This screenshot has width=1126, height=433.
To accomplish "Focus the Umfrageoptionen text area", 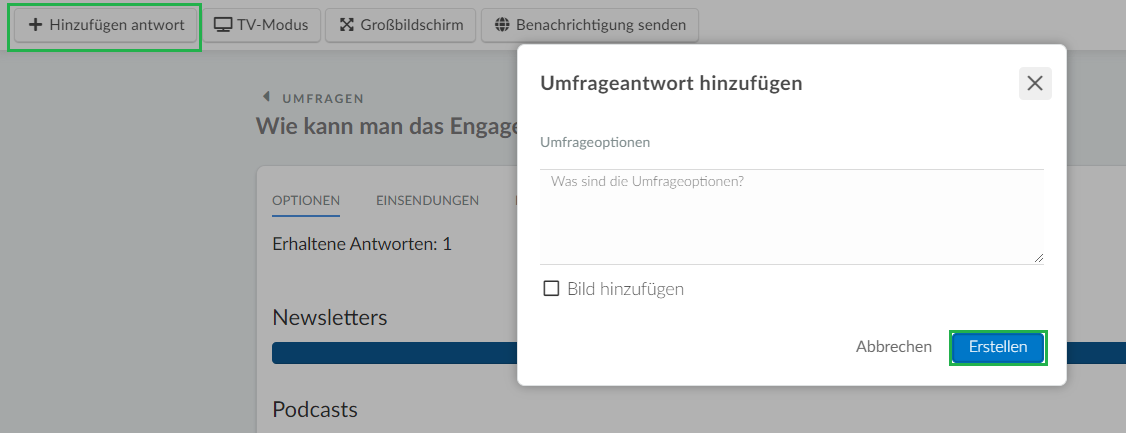I will pos(791,217).
